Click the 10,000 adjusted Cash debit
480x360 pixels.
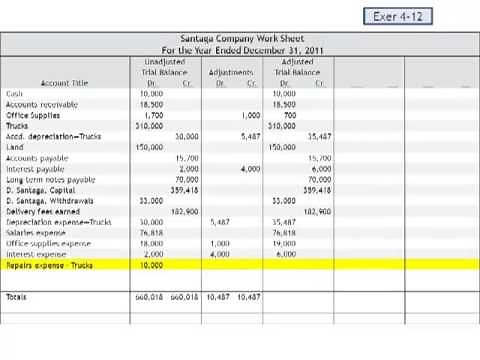[284, 94]
